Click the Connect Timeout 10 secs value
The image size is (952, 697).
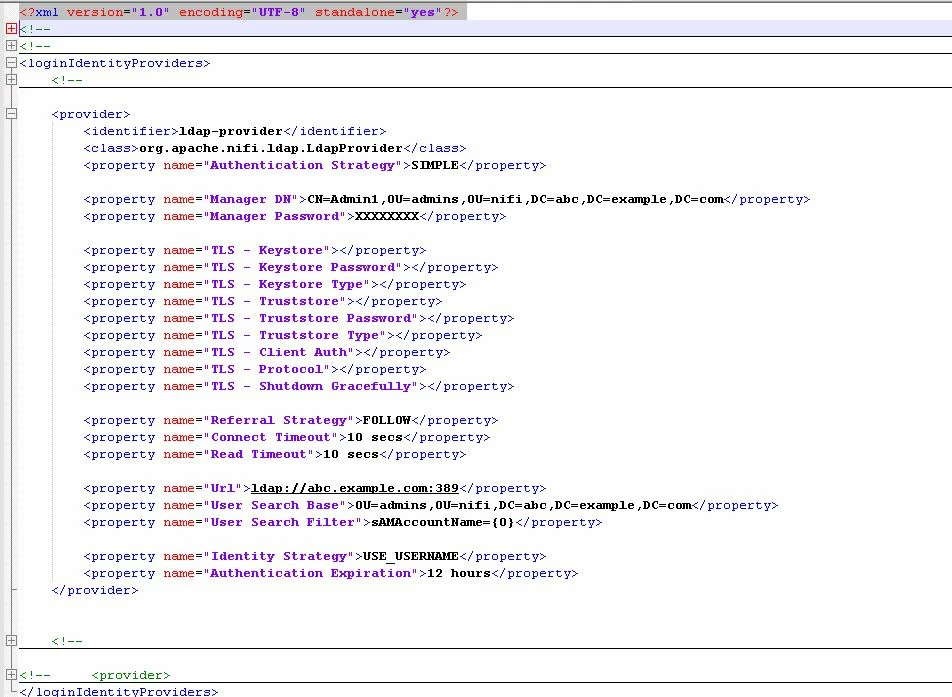point(375,437)
